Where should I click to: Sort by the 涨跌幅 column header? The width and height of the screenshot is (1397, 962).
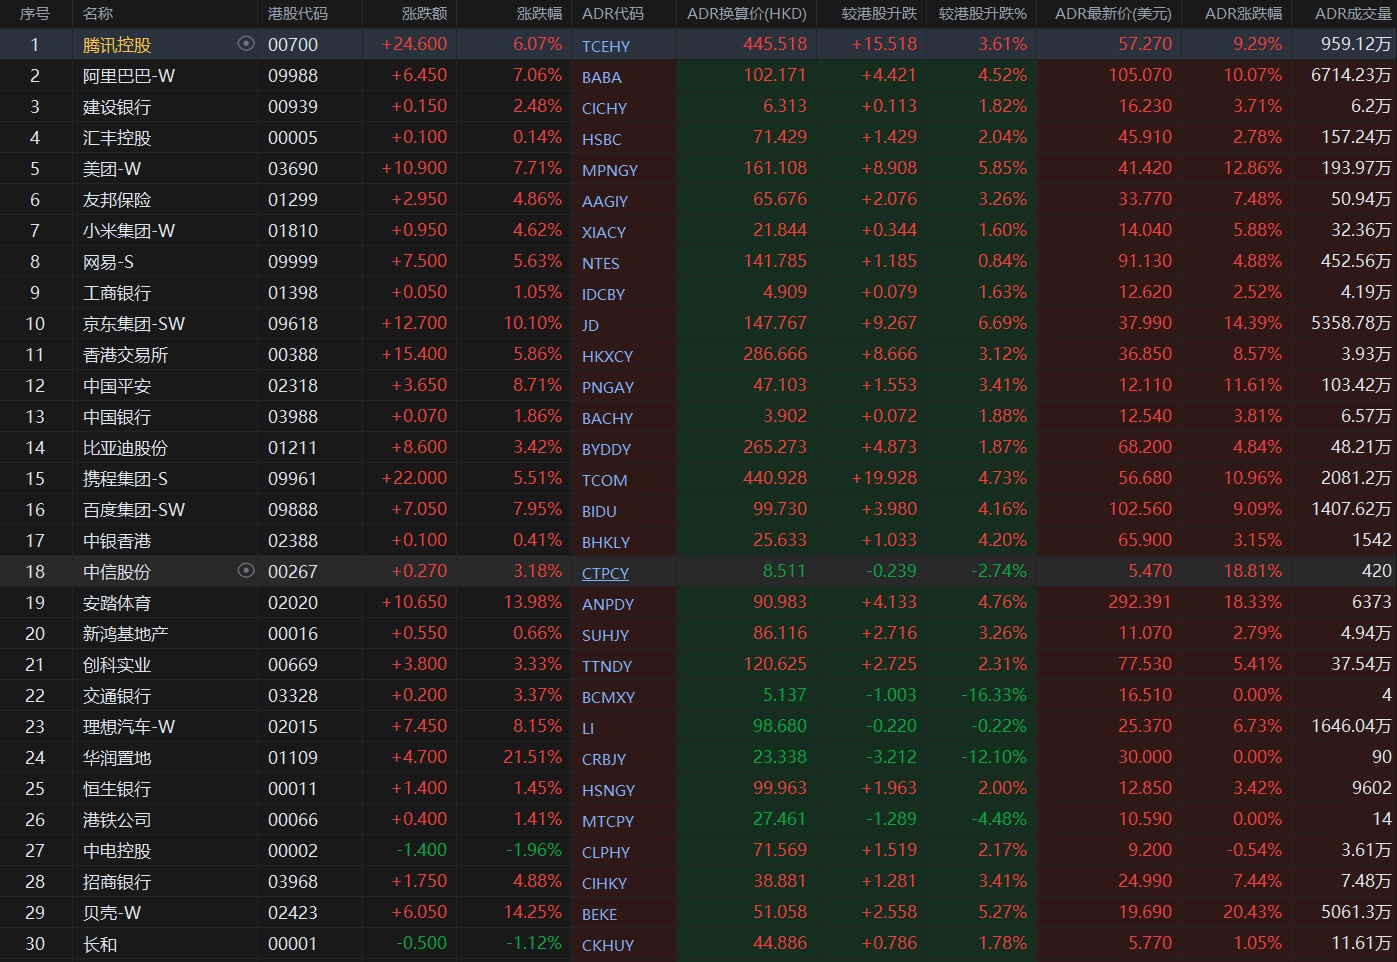(x=539, y=14)
